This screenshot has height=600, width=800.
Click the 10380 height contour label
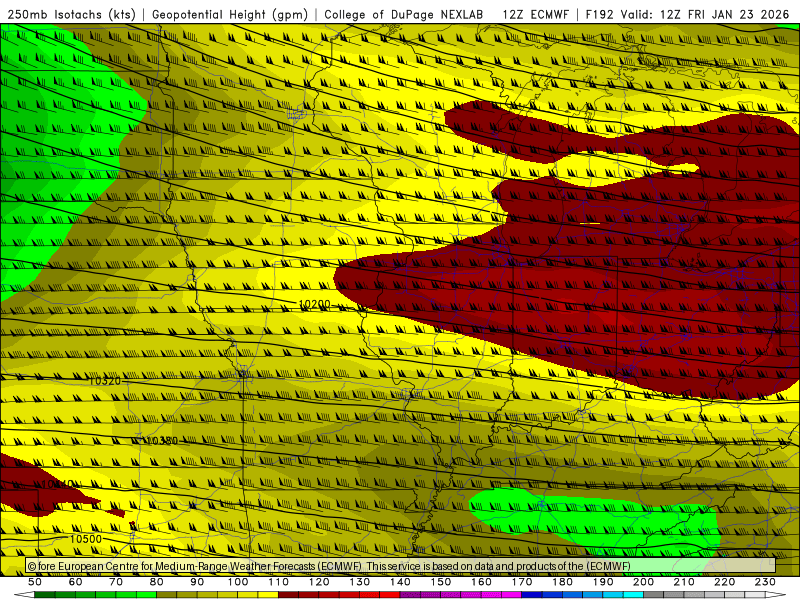[x=162, y=440]
